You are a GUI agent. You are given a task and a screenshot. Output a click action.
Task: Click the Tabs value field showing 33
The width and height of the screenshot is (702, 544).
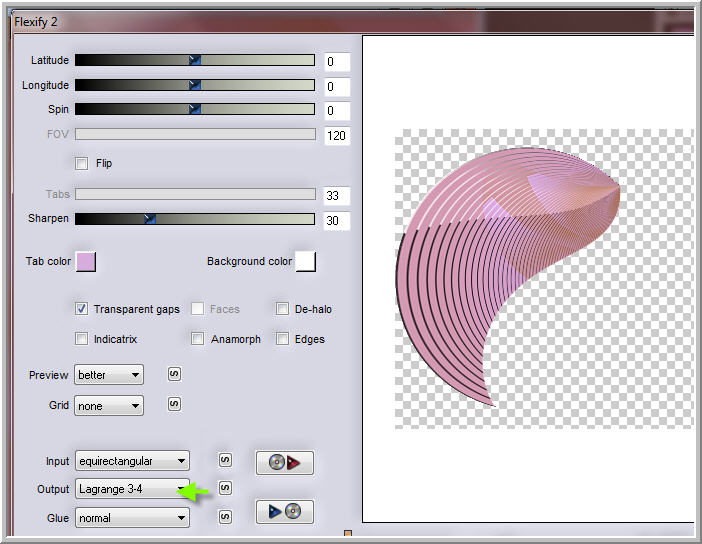point(337,196)
